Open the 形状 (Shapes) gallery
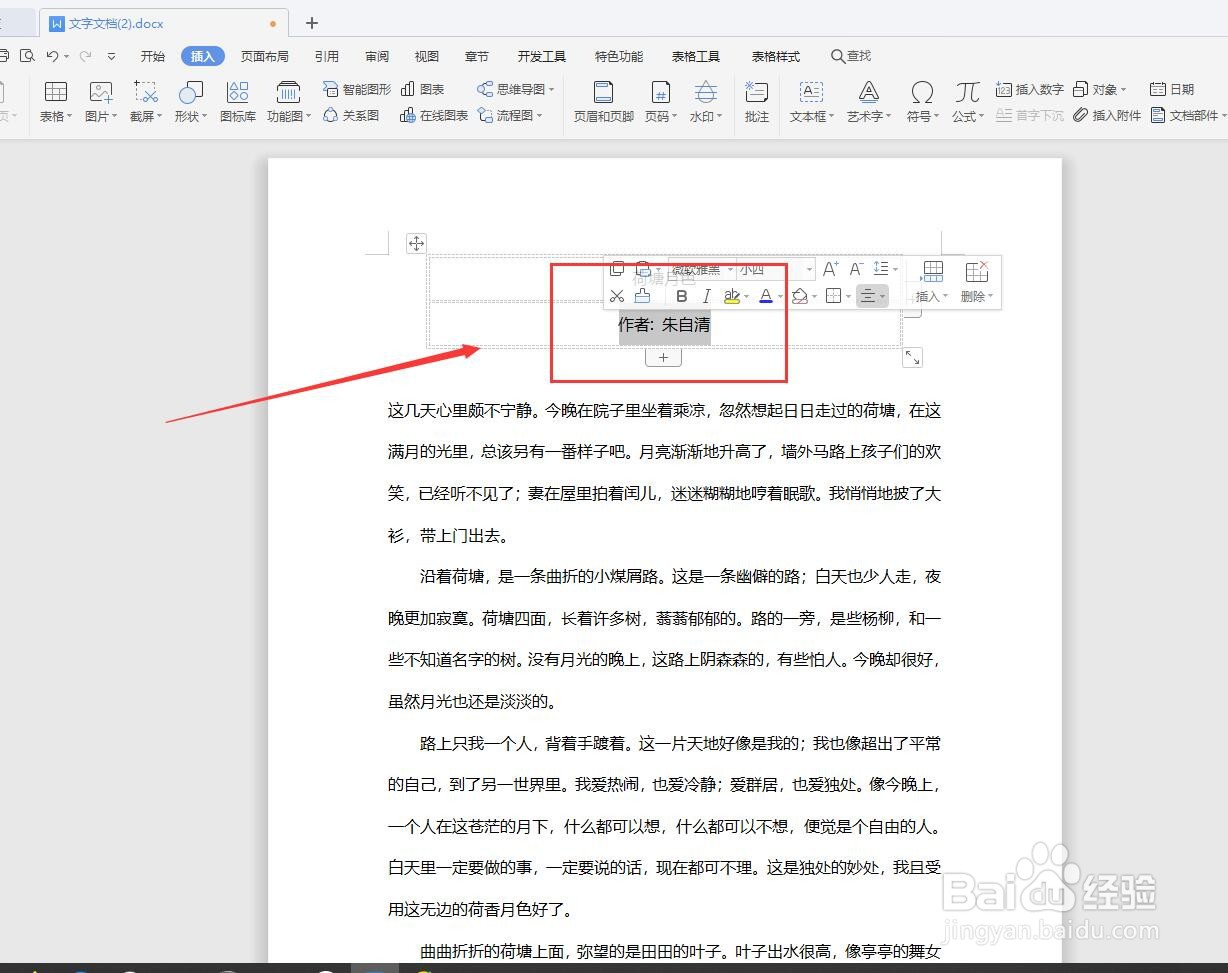Screen dimensions: 1228x973 190,102
